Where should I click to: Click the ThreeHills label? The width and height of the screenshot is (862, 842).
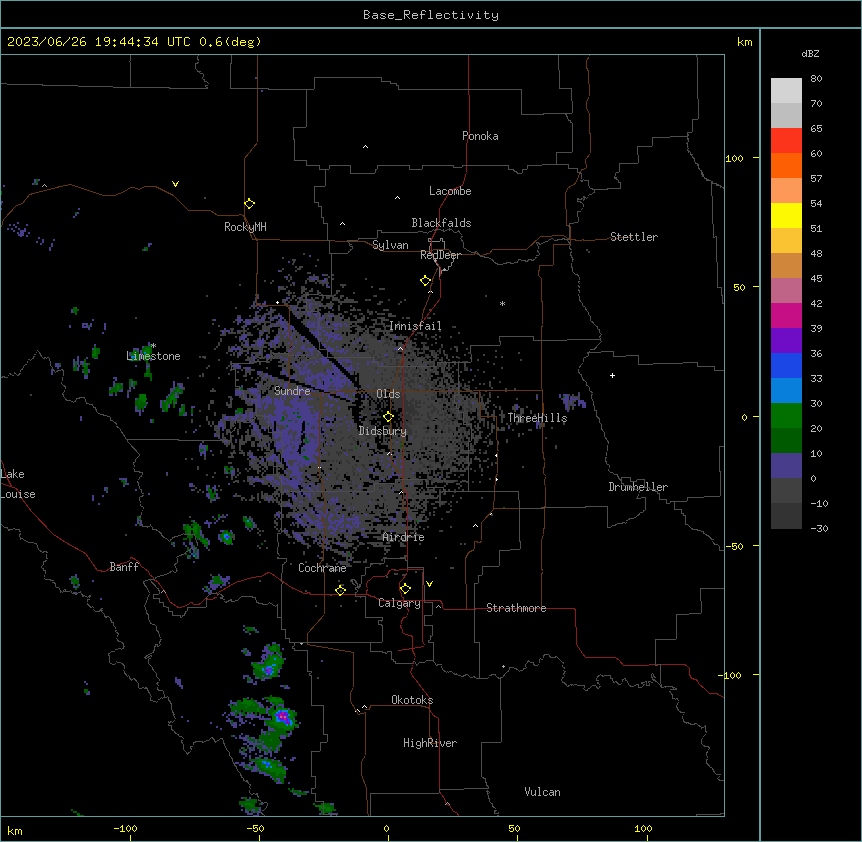pyautogui.click(x=537, y=418)
